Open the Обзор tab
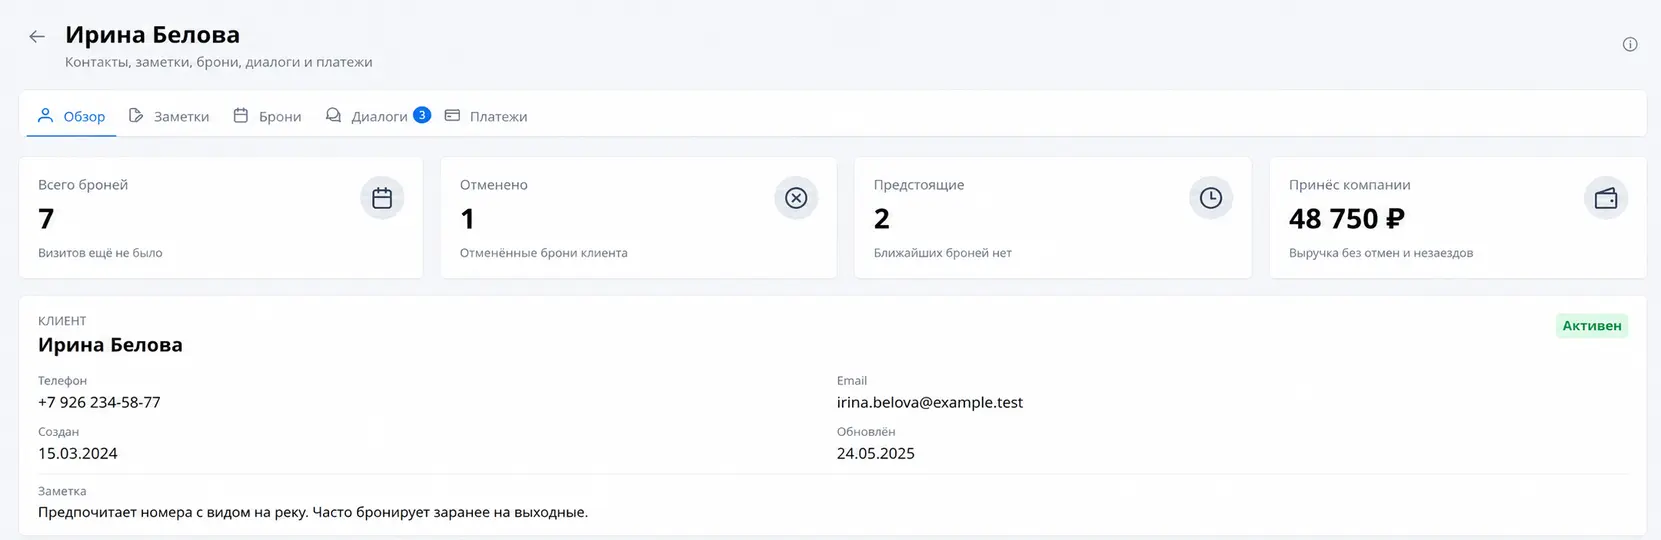This screenshot has width=1661, height=540. (71, 116)
